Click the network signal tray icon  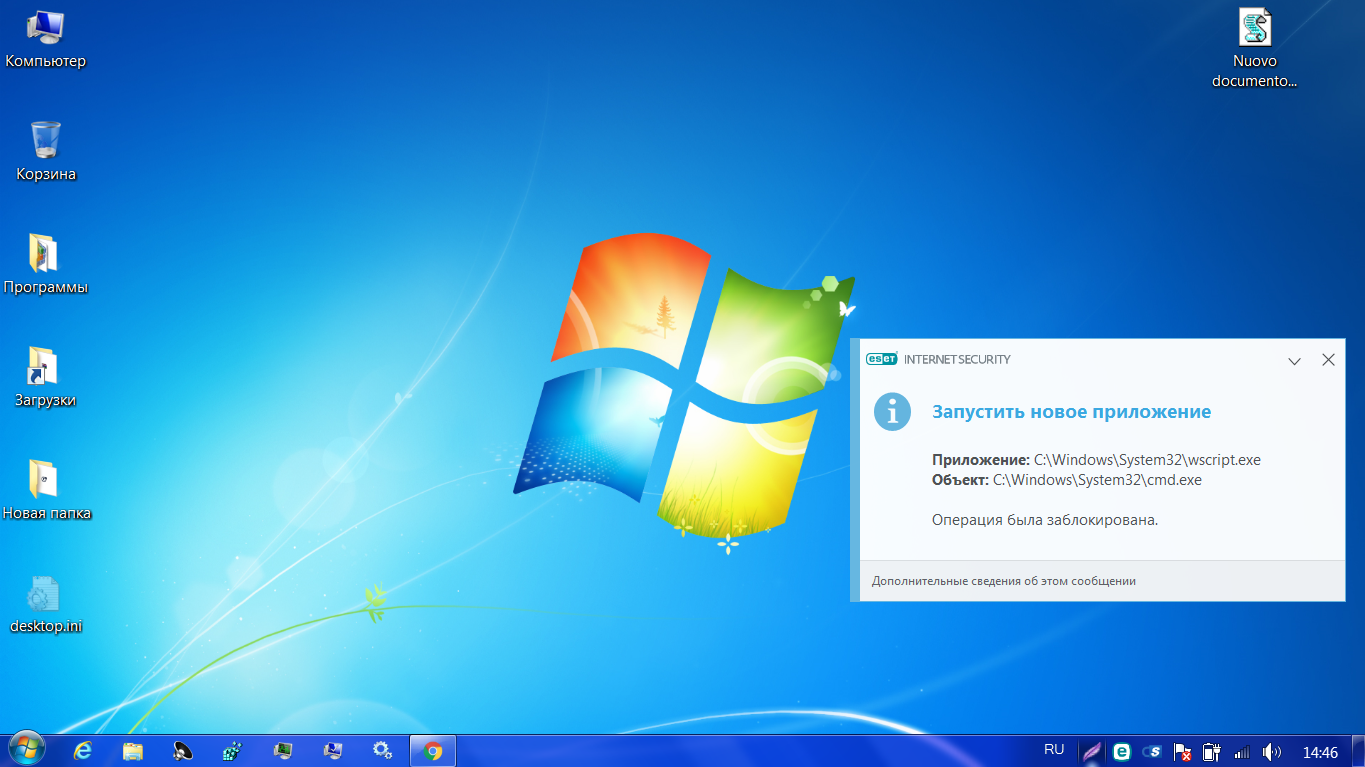(1242, 751)
